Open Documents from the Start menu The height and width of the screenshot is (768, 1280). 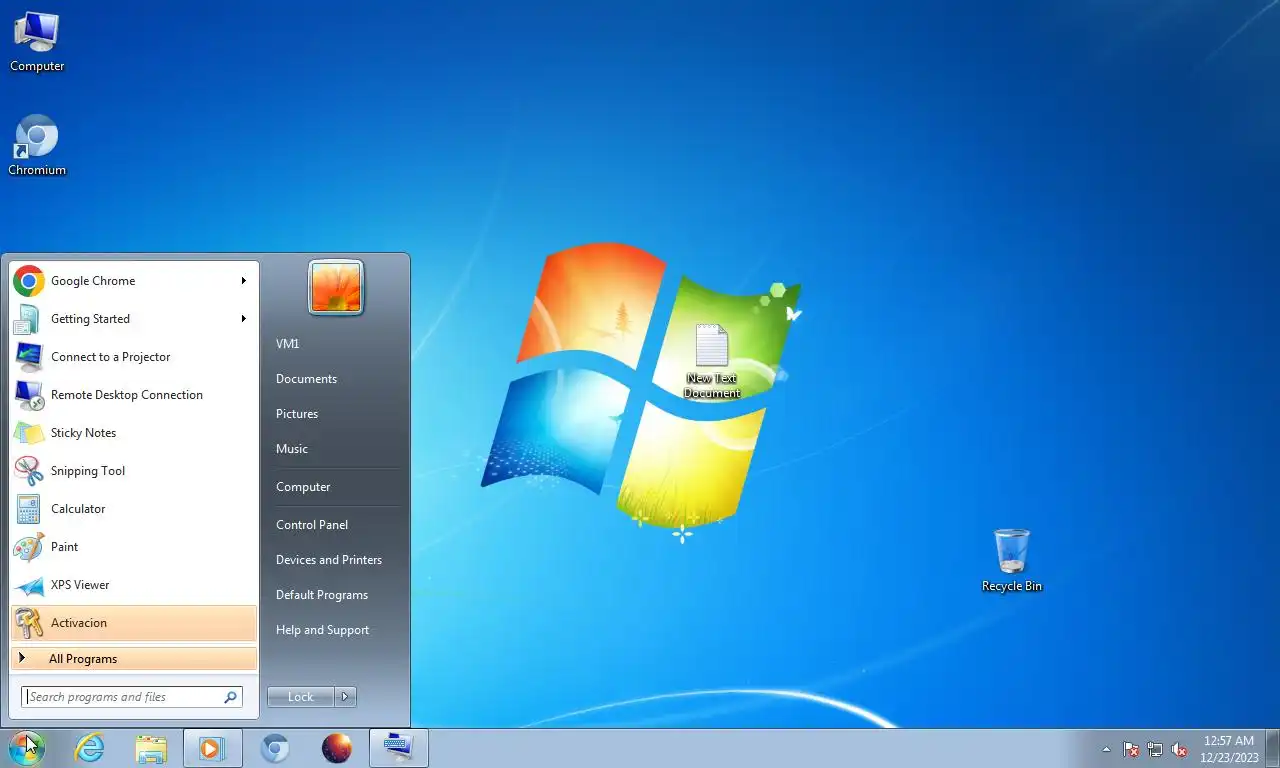[306, 379]
